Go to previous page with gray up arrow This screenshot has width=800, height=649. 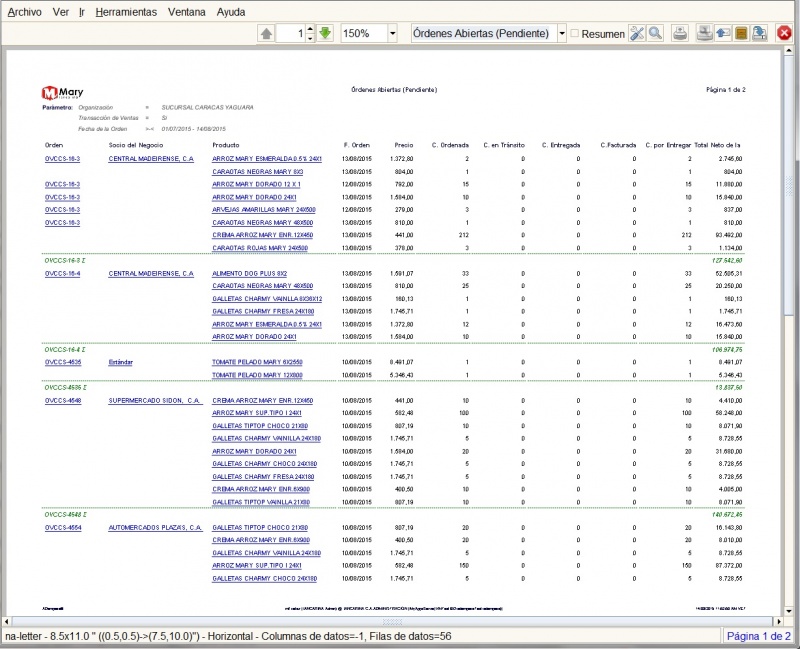[266, 34]
